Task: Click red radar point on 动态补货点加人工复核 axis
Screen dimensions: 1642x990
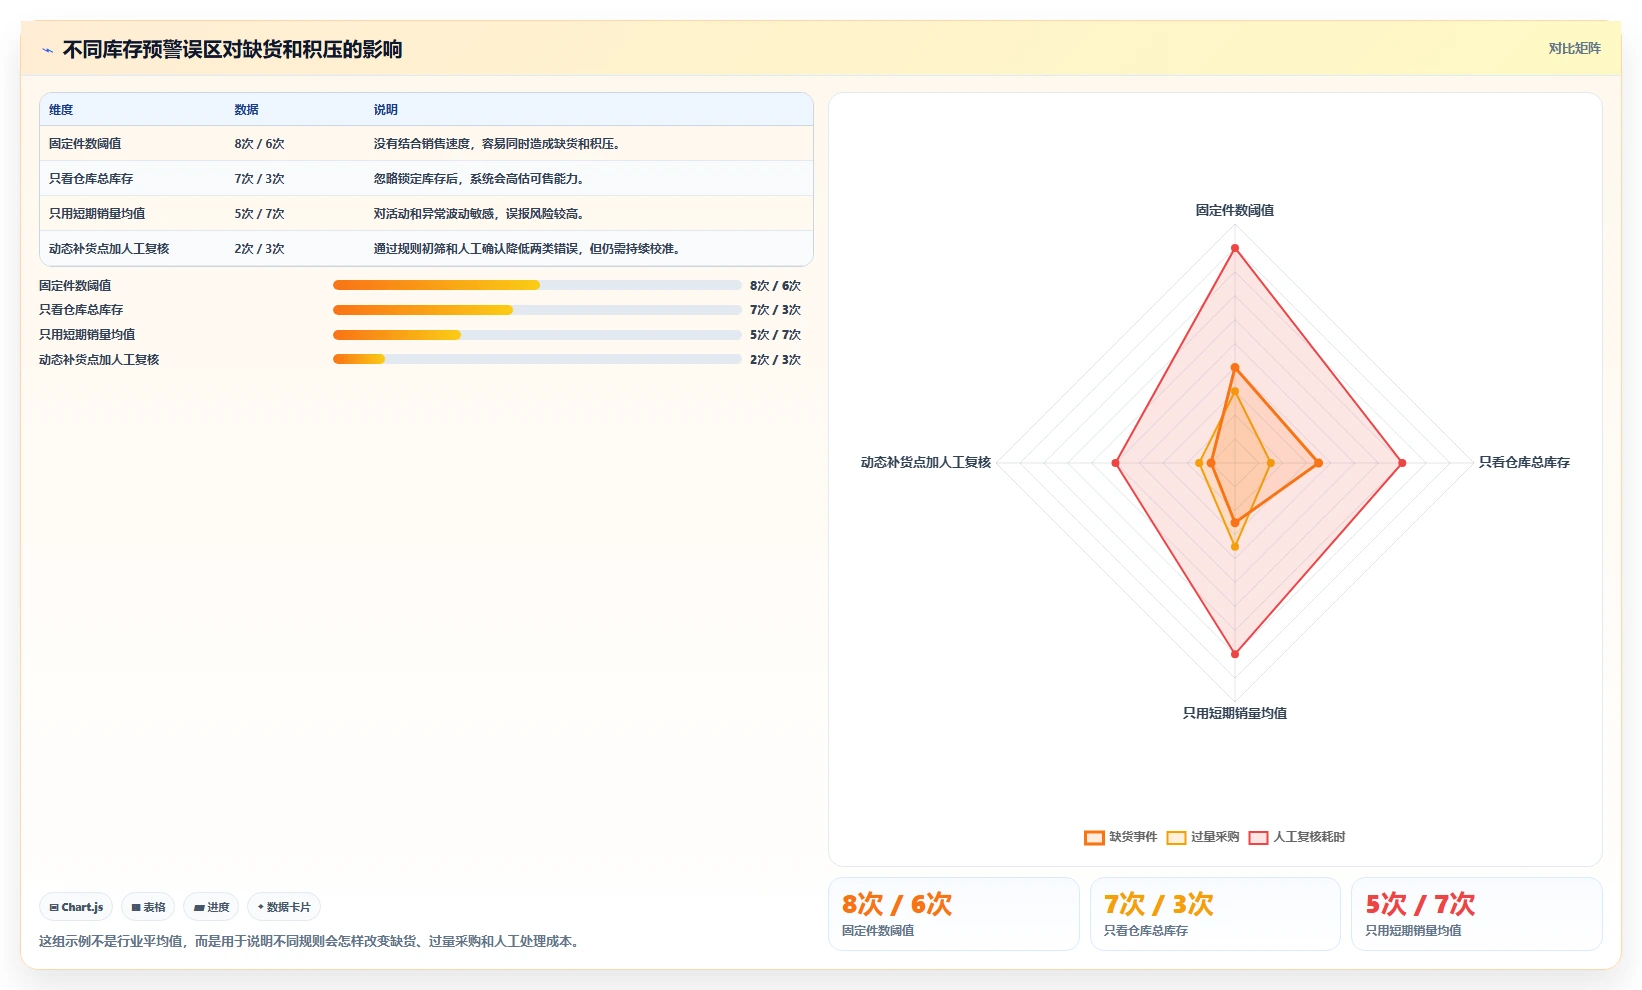Action: click(x=1115, y=463)
